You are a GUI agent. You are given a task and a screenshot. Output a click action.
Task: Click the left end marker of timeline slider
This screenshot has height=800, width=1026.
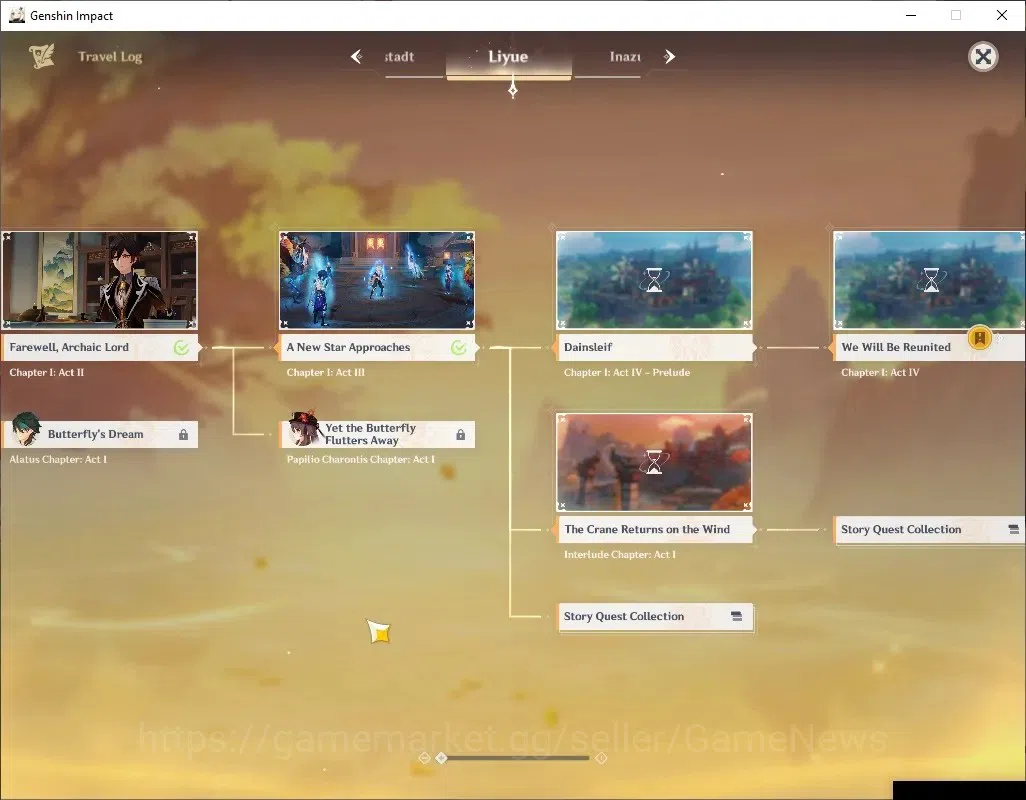(x=424, y=757)
